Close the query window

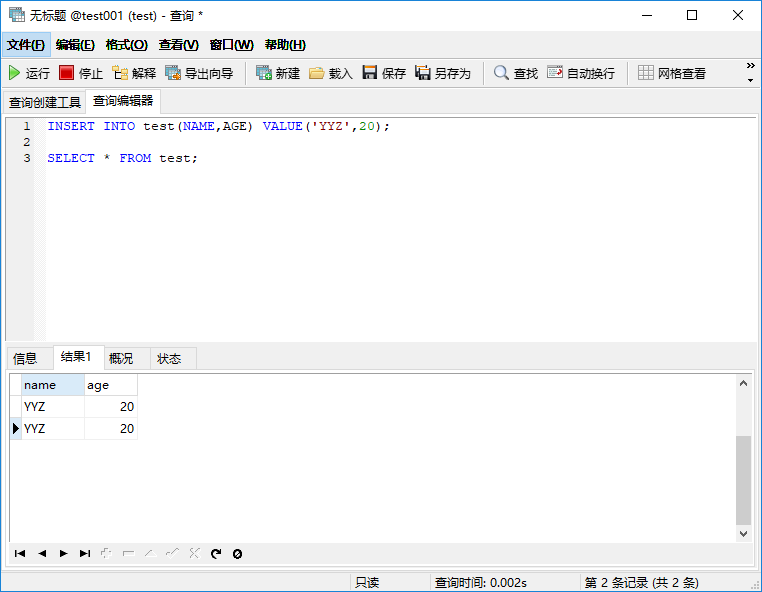[738, 16]
